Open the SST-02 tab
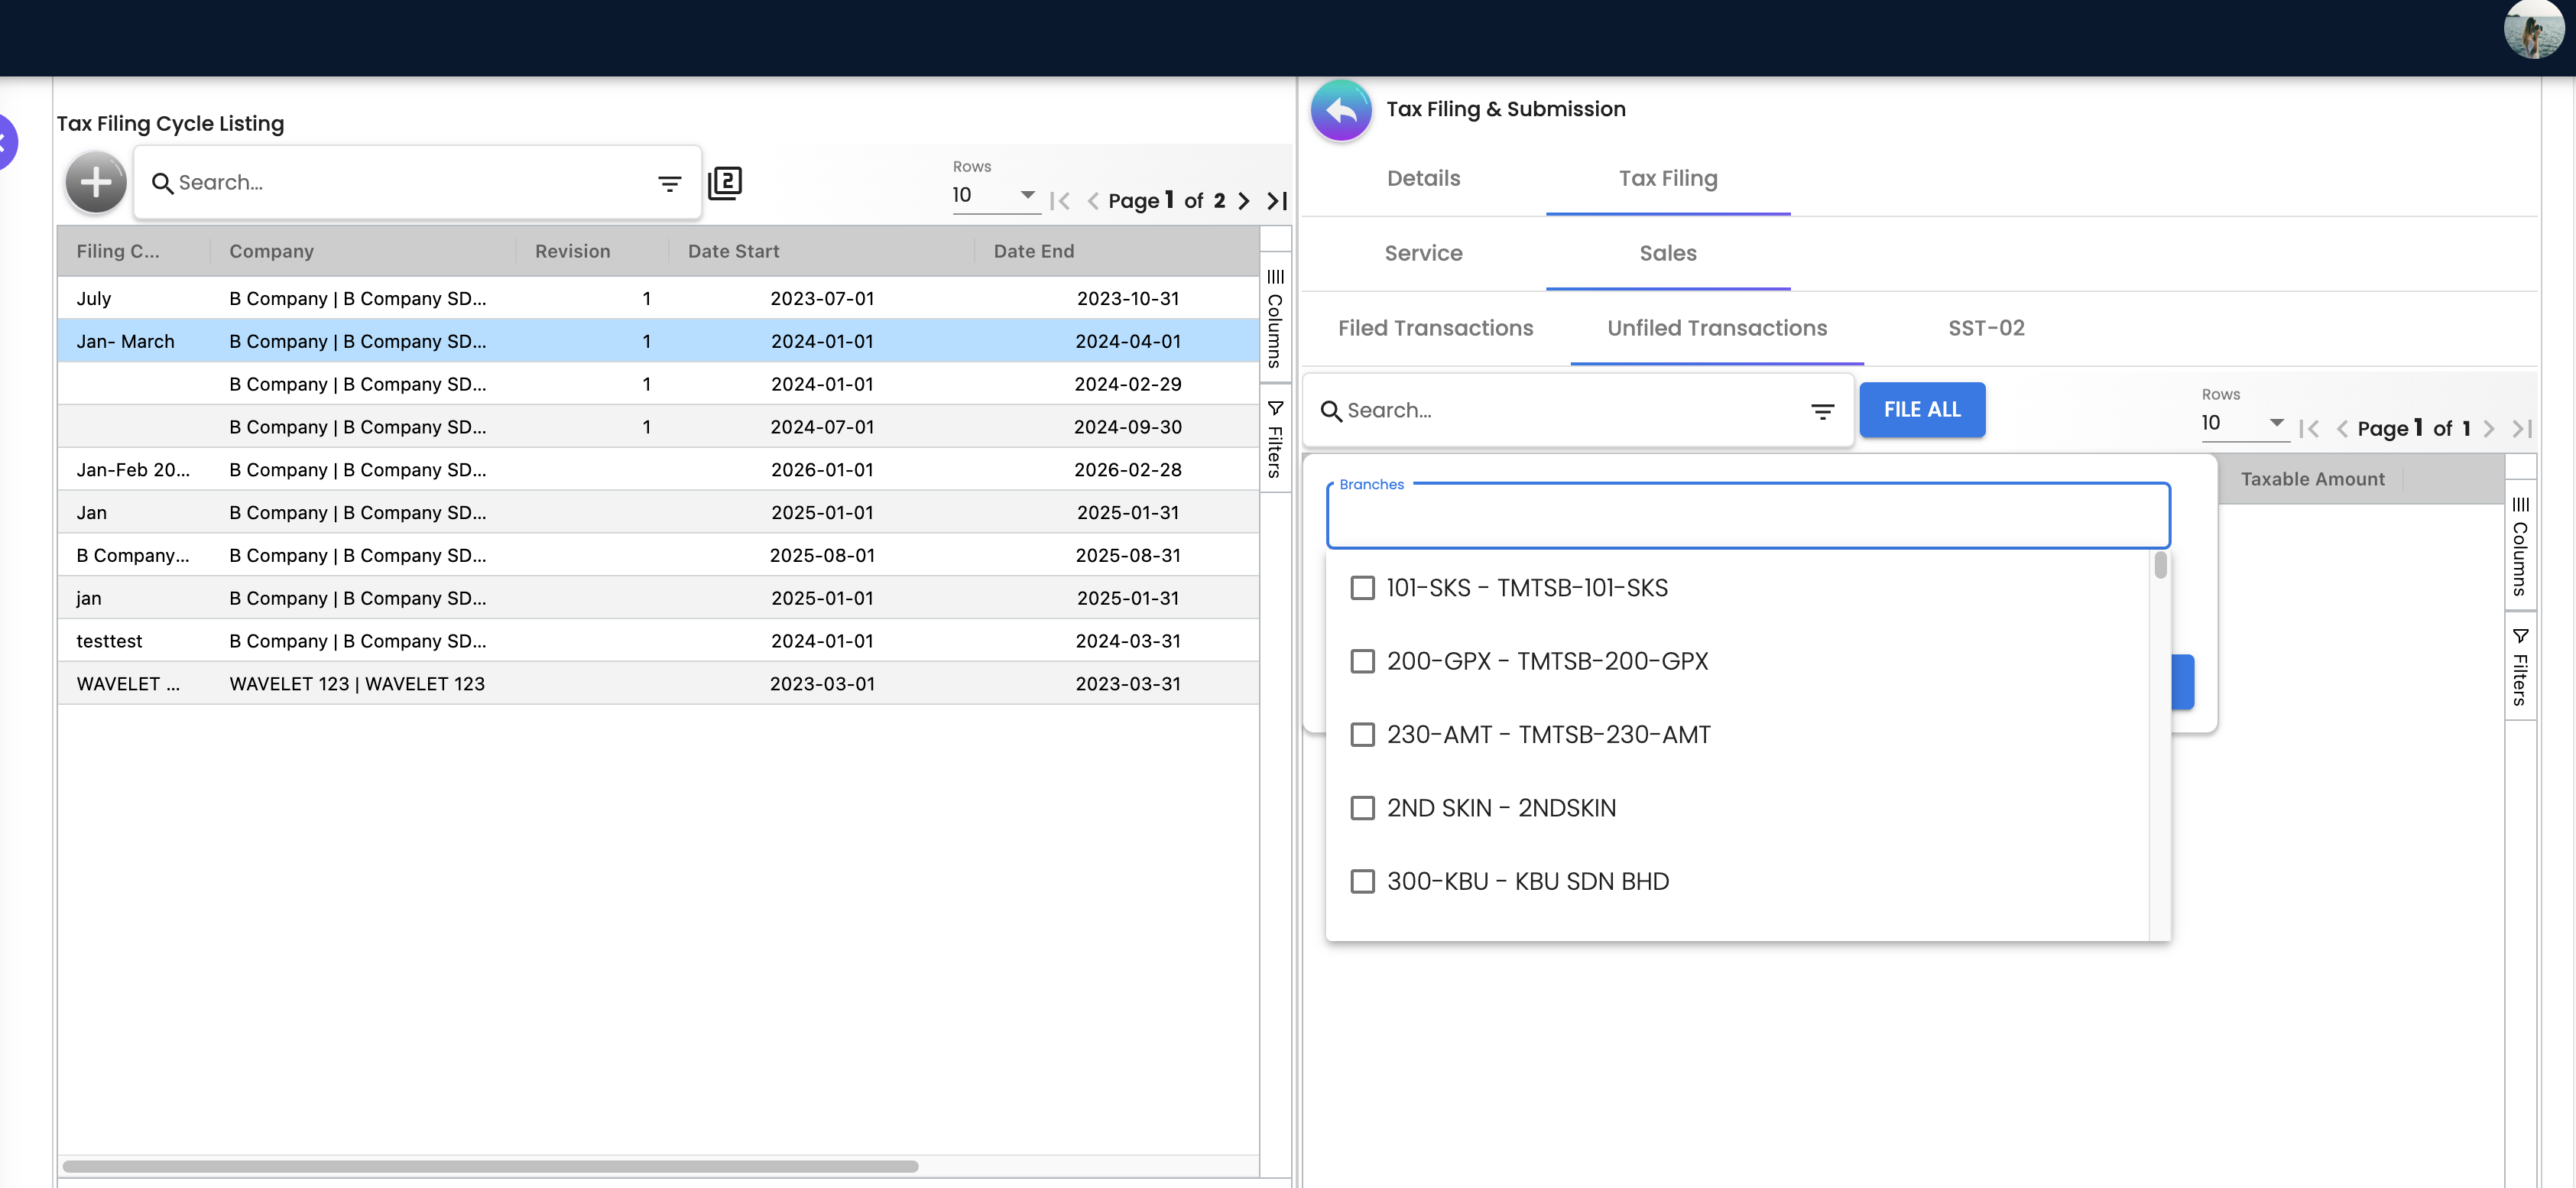Viewport: 2576px width, 1188px height. click(x=1986, y=329)
